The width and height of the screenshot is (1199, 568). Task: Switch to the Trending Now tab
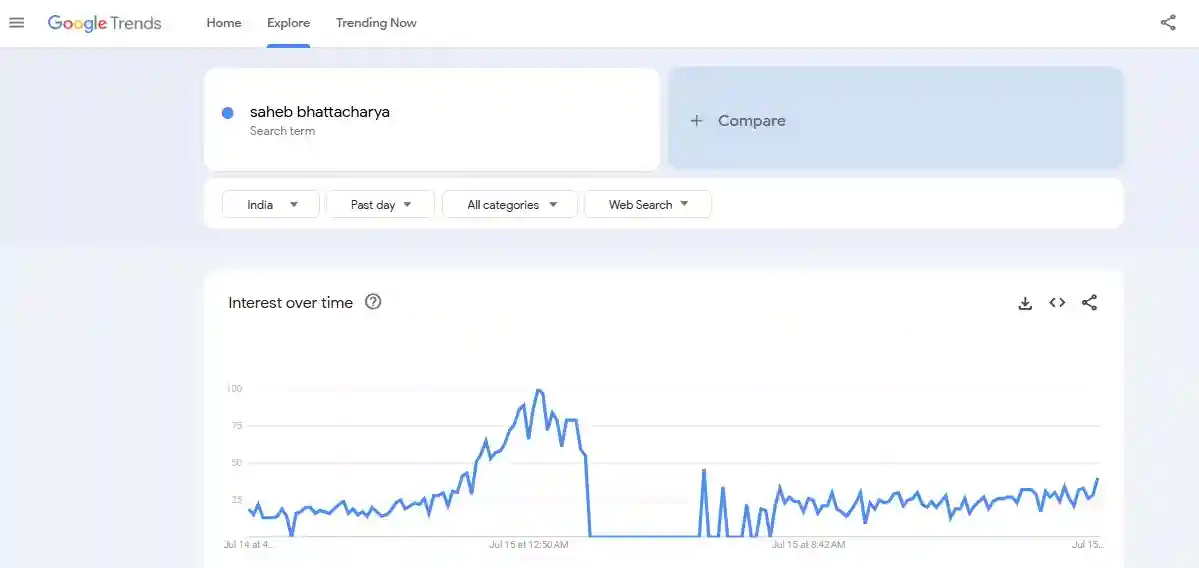(x=376, y=23)
